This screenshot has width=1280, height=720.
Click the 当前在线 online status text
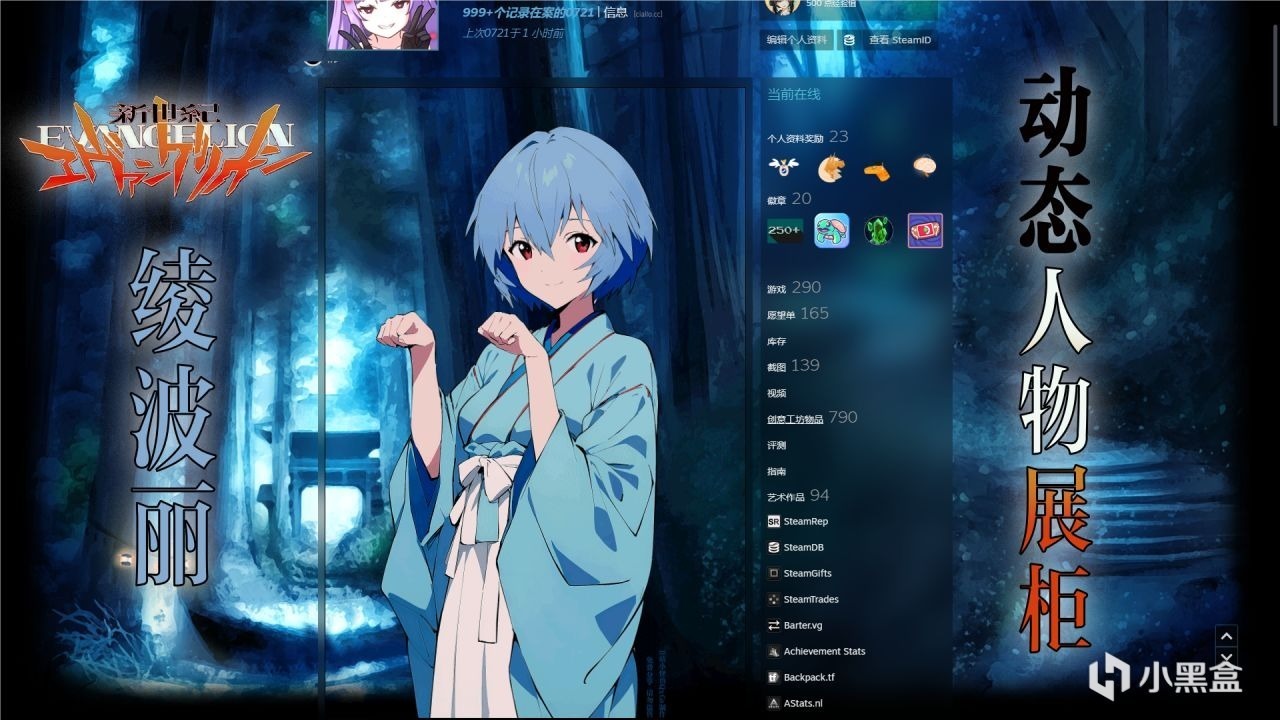click(794, 94)
